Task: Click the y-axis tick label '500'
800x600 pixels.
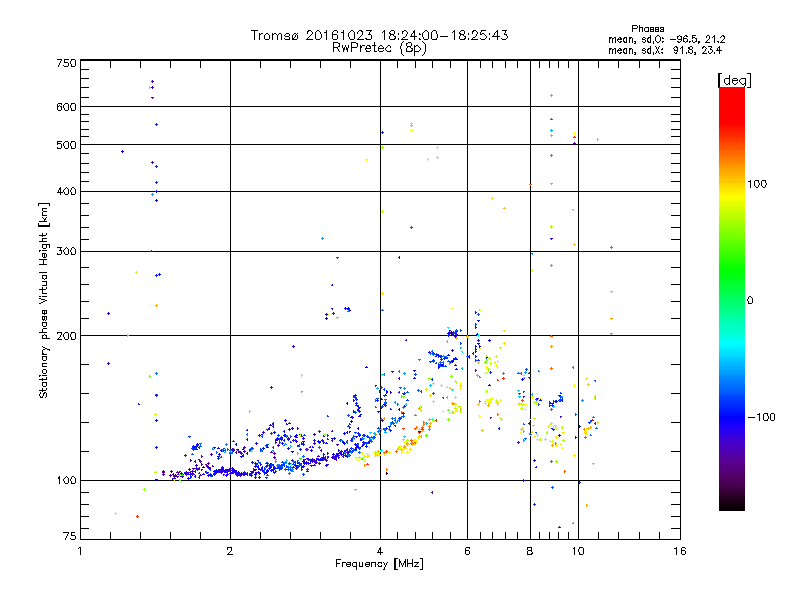Action: tap(66, 145)
